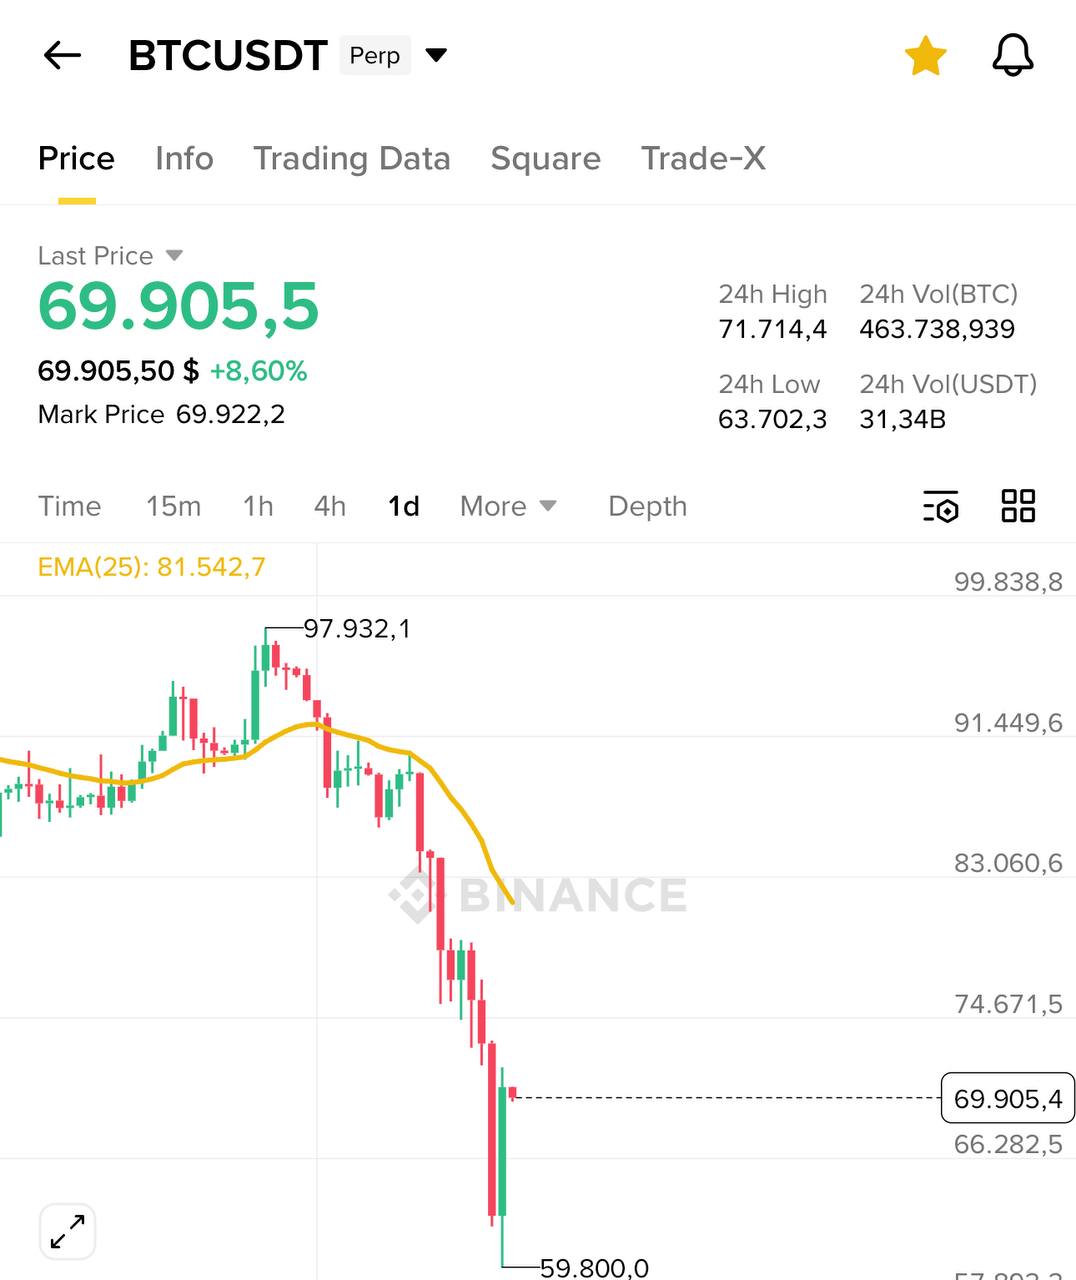Image resolution: width=1076 pixels, height=1280 pixels.
Task: Switch to the Info tab
Action: pos(184,158)
